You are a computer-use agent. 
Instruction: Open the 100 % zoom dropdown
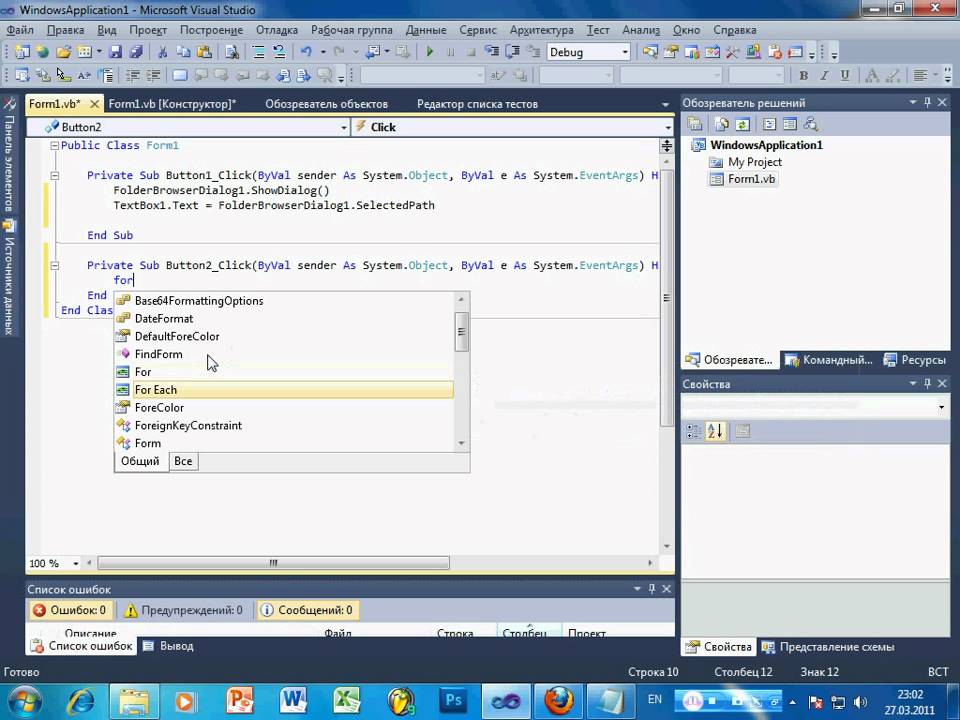[x=76, y=563]
